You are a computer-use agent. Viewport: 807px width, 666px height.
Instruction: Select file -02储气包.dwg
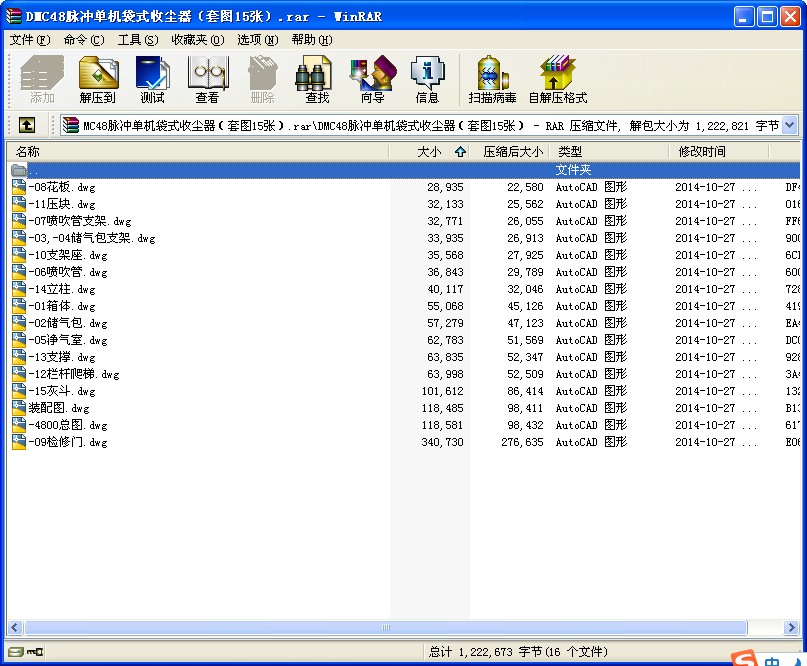(68, 323)
